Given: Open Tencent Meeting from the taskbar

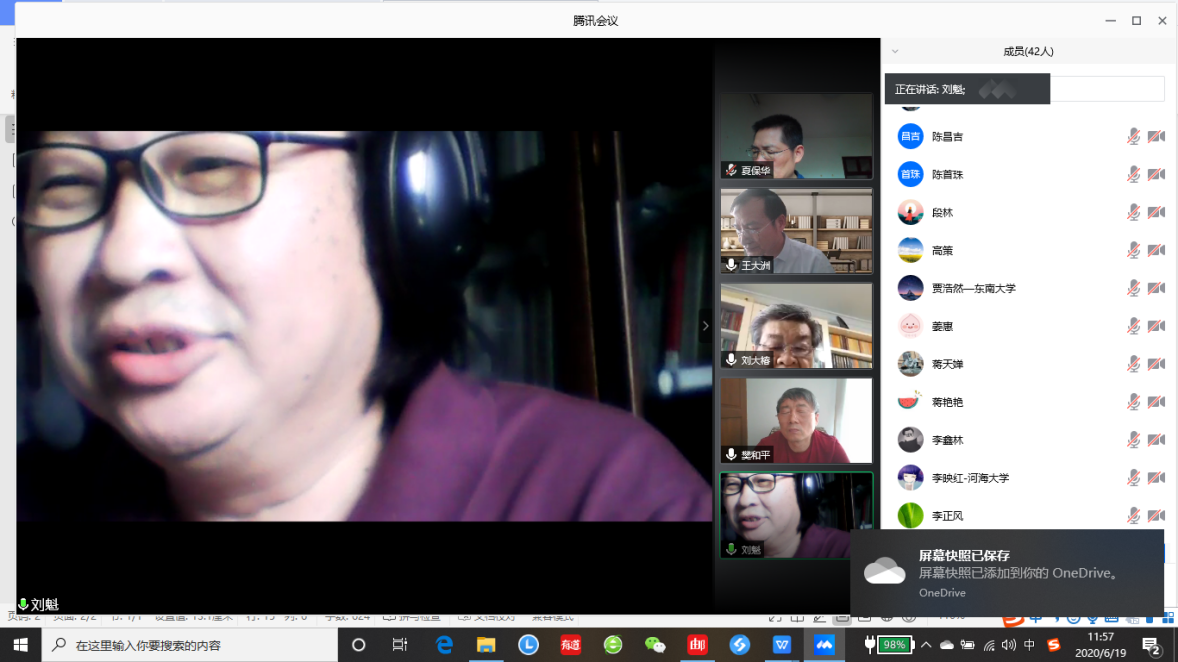Looking at the screenshot, I should pyautogui.click(x=824, y=645).
